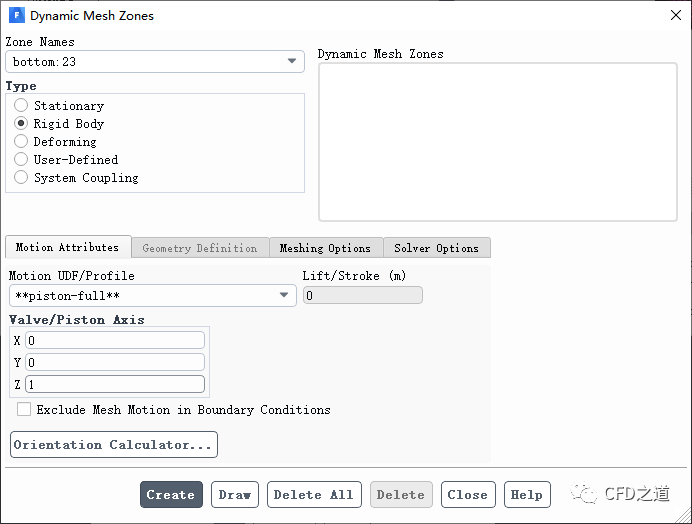
Task: Open the Zone Names dropdown
Action: coord(292,62)
